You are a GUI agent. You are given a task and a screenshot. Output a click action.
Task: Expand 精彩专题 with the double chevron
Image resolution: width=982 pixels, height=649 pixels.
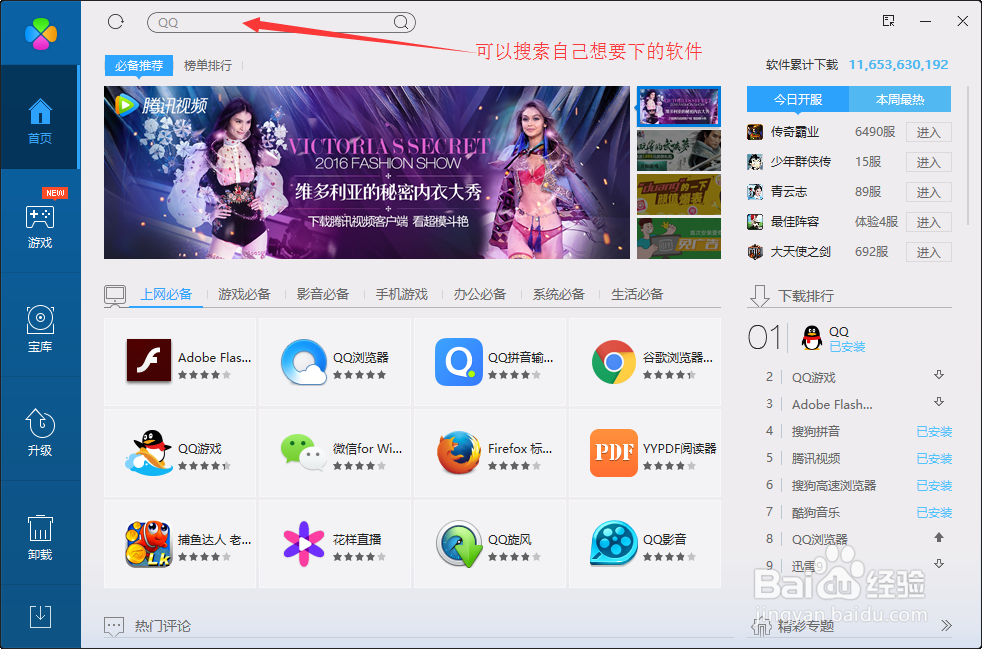pyautogui.click(x=946, y=625)
